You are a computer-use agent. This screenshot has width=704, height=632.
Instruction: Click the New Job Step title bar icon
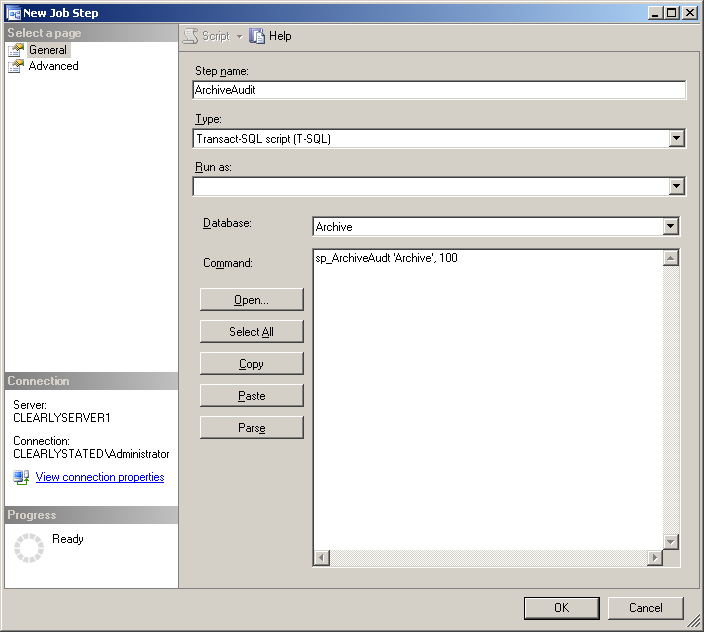13,13
